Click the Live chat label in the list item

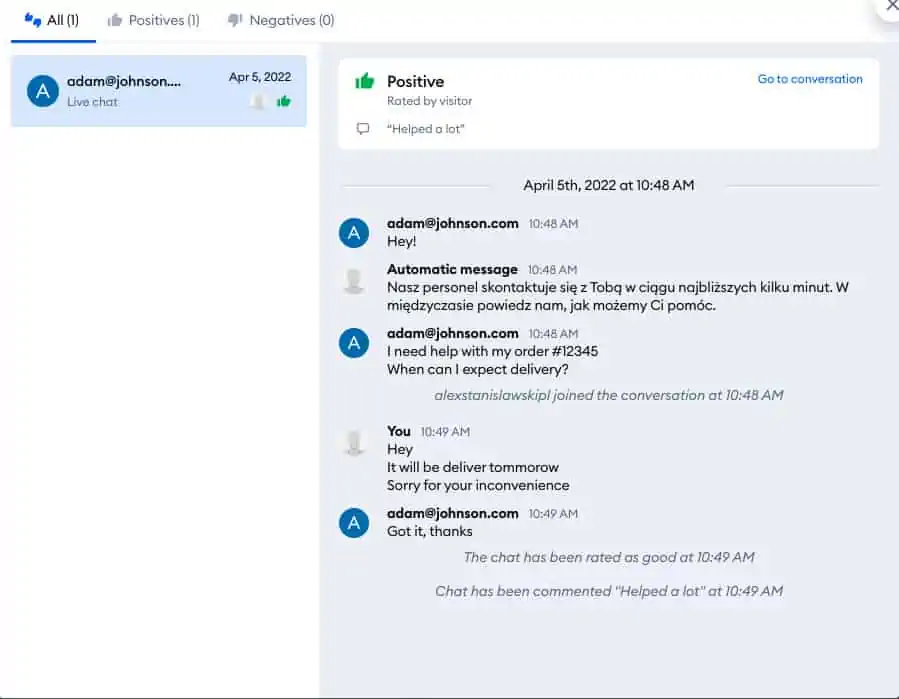92,102
